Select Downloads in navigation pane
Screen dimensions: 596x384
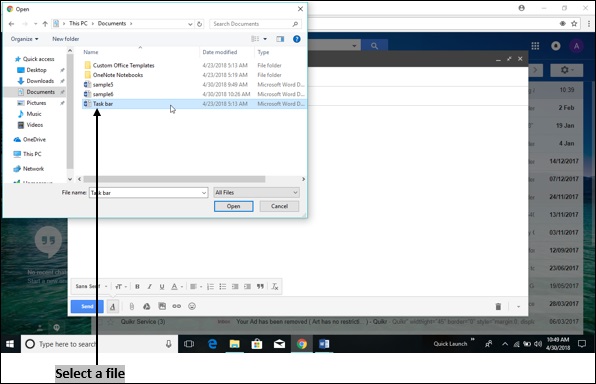tap(36, 81)
